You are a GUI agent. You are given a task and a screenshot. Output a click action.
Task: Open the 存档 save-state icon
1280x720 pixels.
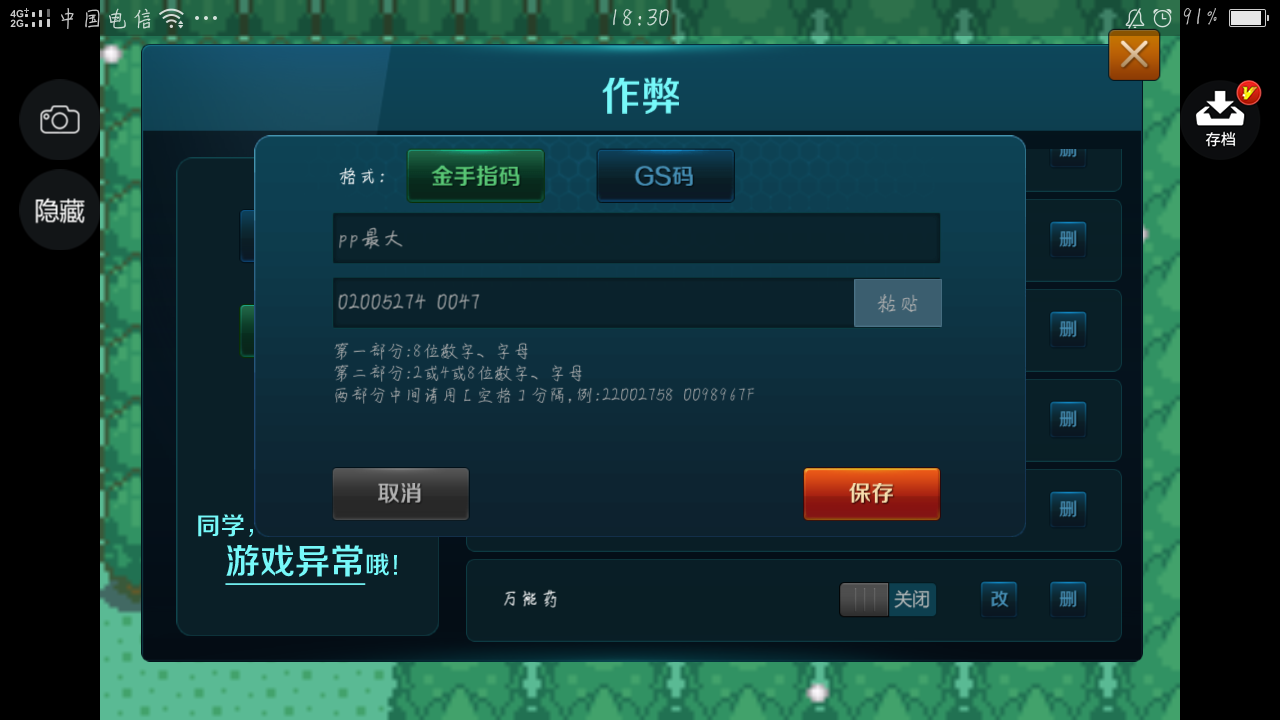point(1220,120)
